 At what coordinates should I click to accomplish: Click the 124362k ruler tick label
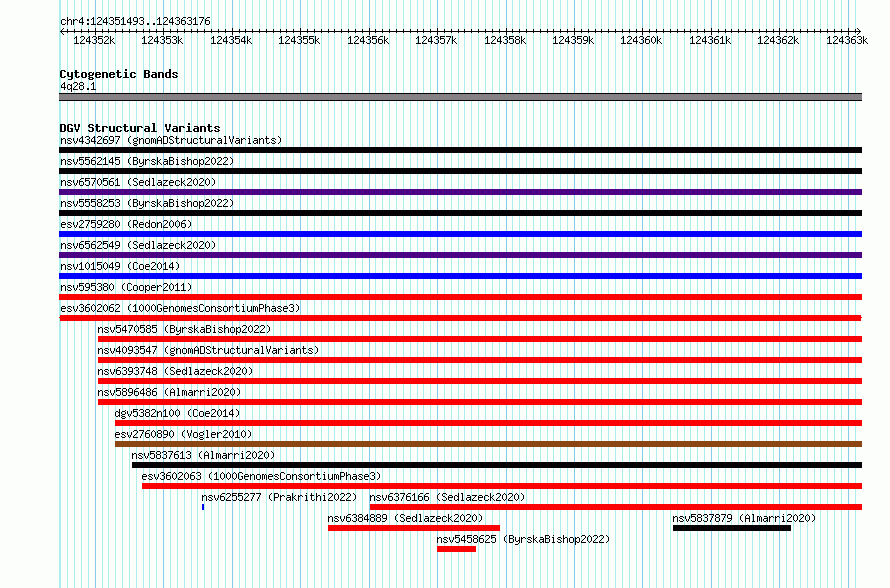click(778, 41)
